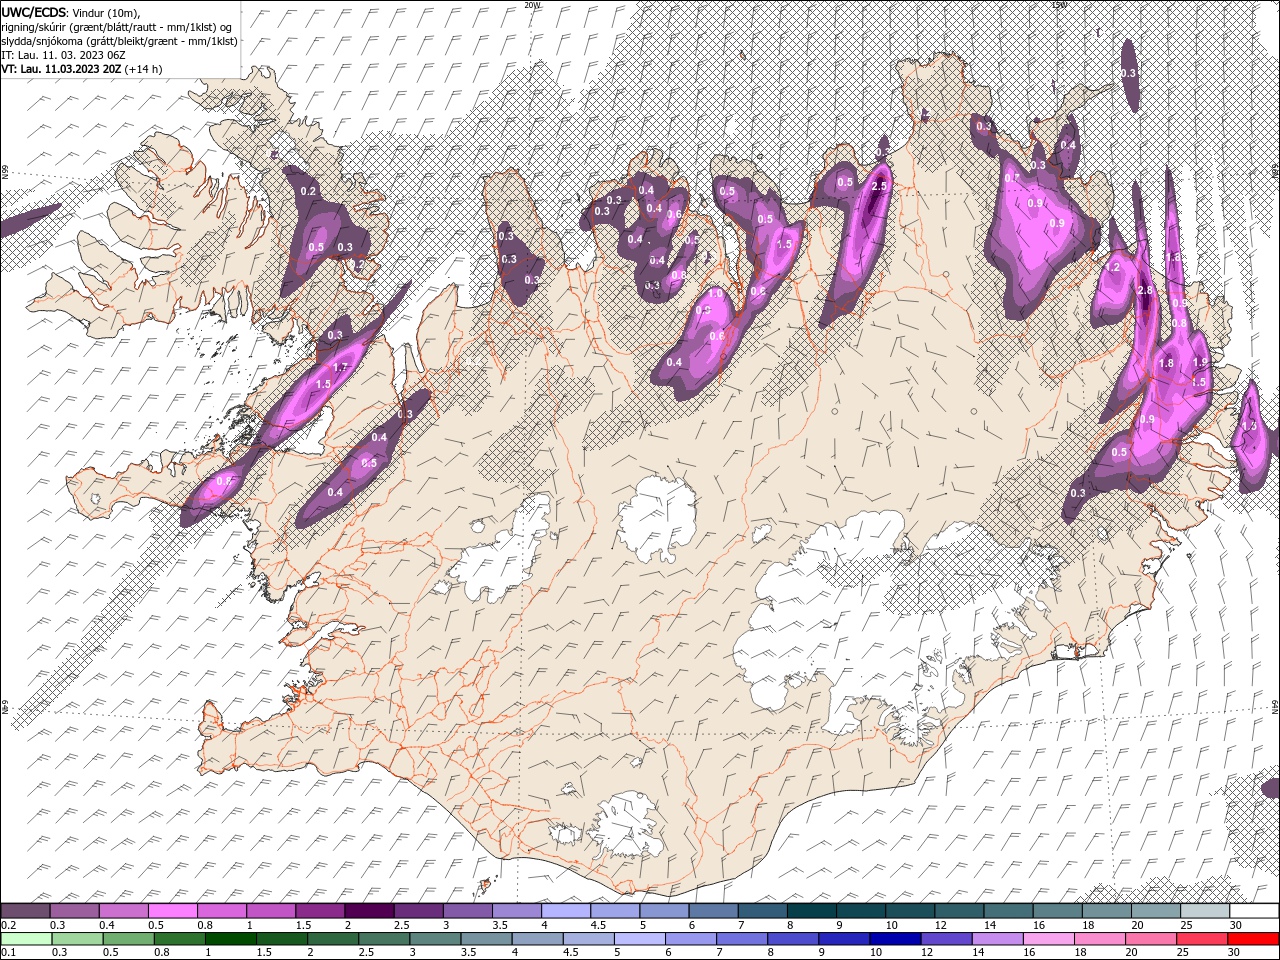The width and height of the screenshot is (1280, 960).
Task: Click the 1.7 snowfall value on the map
Action: click(x=340, y=368)
